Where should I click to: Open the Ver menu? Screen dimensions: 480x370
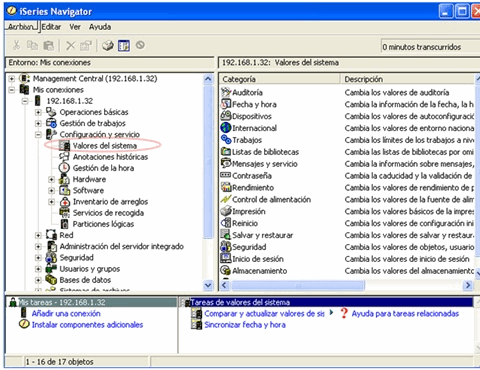point(75,27)
